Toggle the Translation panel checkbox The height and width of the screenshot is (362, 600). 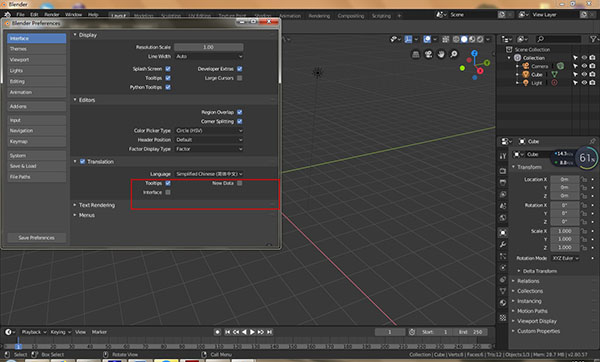(x=82, y=161)
